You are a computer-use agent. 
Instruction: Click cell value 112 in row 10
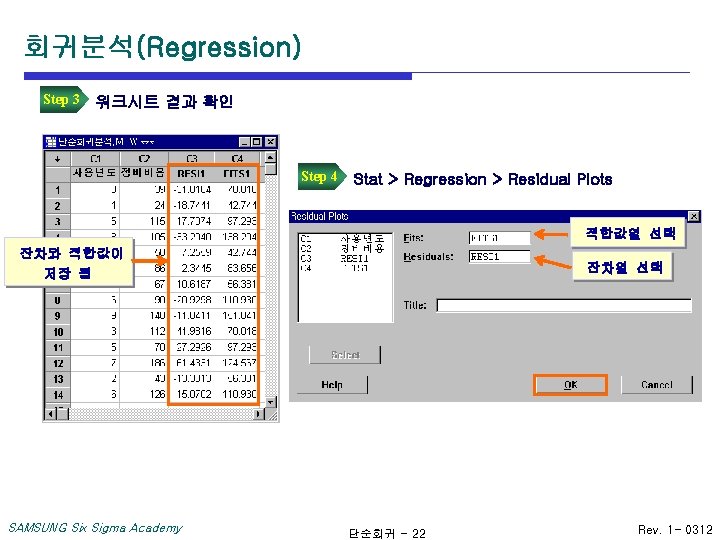point(144,332)
